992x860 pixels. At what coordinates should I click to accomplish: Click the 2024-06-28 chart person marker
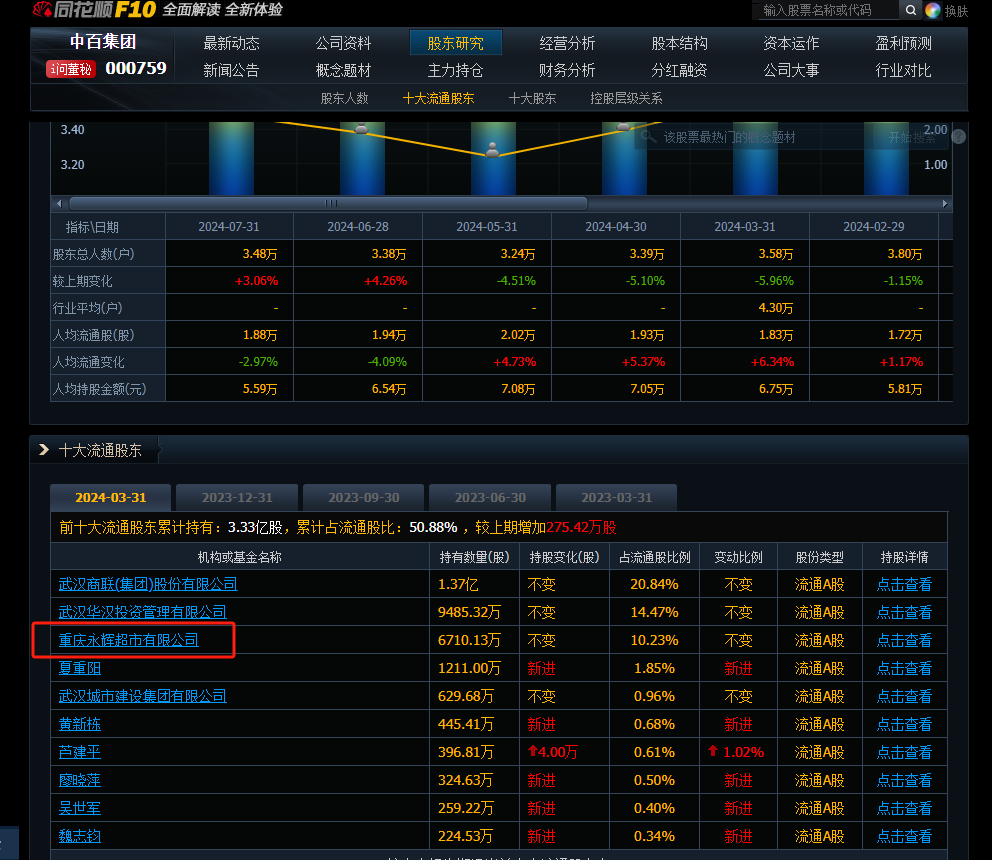pos(361,128)
